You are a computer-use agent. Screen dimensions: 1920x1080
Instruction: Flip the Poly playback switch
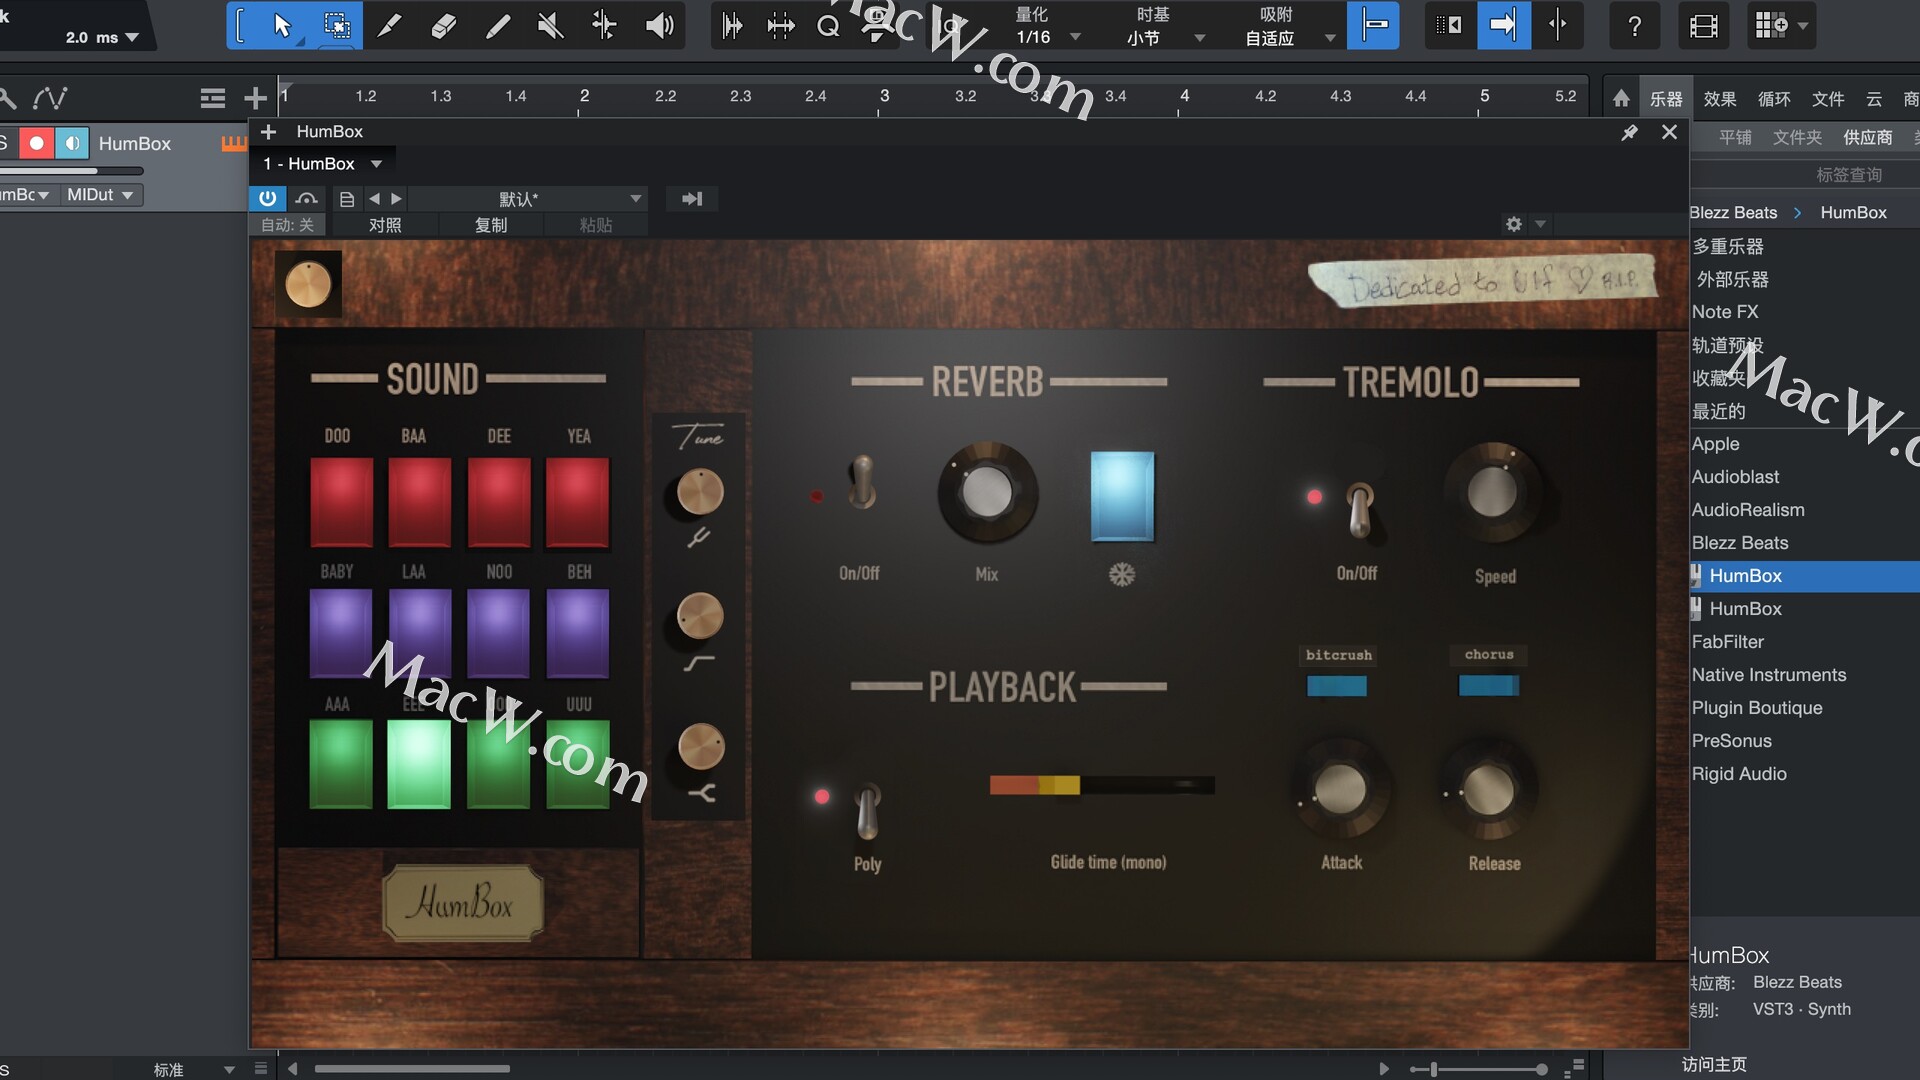pyautogui.click(x=868, y=811)
